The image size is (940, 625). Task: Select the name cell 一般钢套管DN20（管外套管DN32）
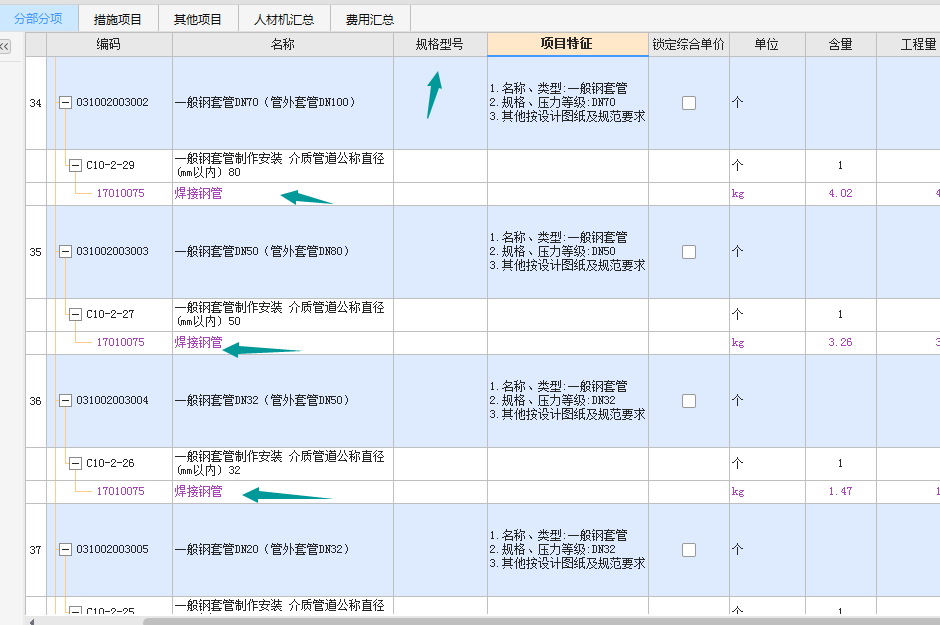point(282,549)
